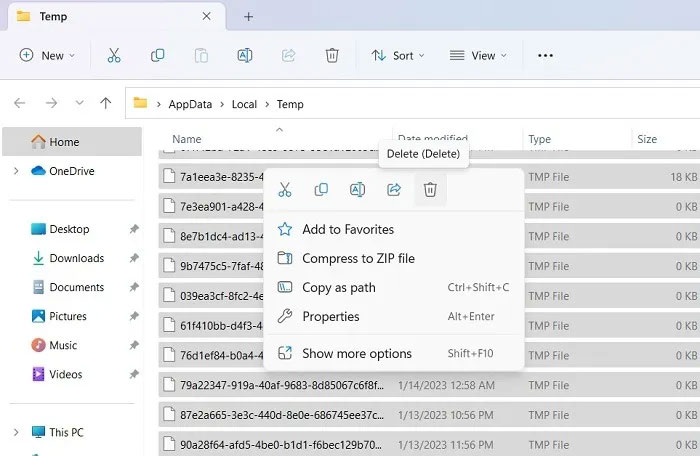Choose Compress to ZIP file
The image size is (700, 456).
click(x=358, y=259)
